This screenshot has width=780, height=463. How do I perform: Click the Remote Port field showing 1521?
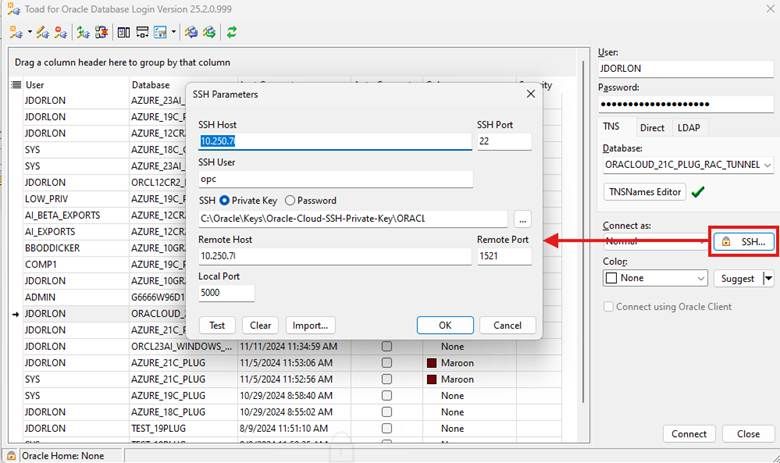click(x=504, y=256)
